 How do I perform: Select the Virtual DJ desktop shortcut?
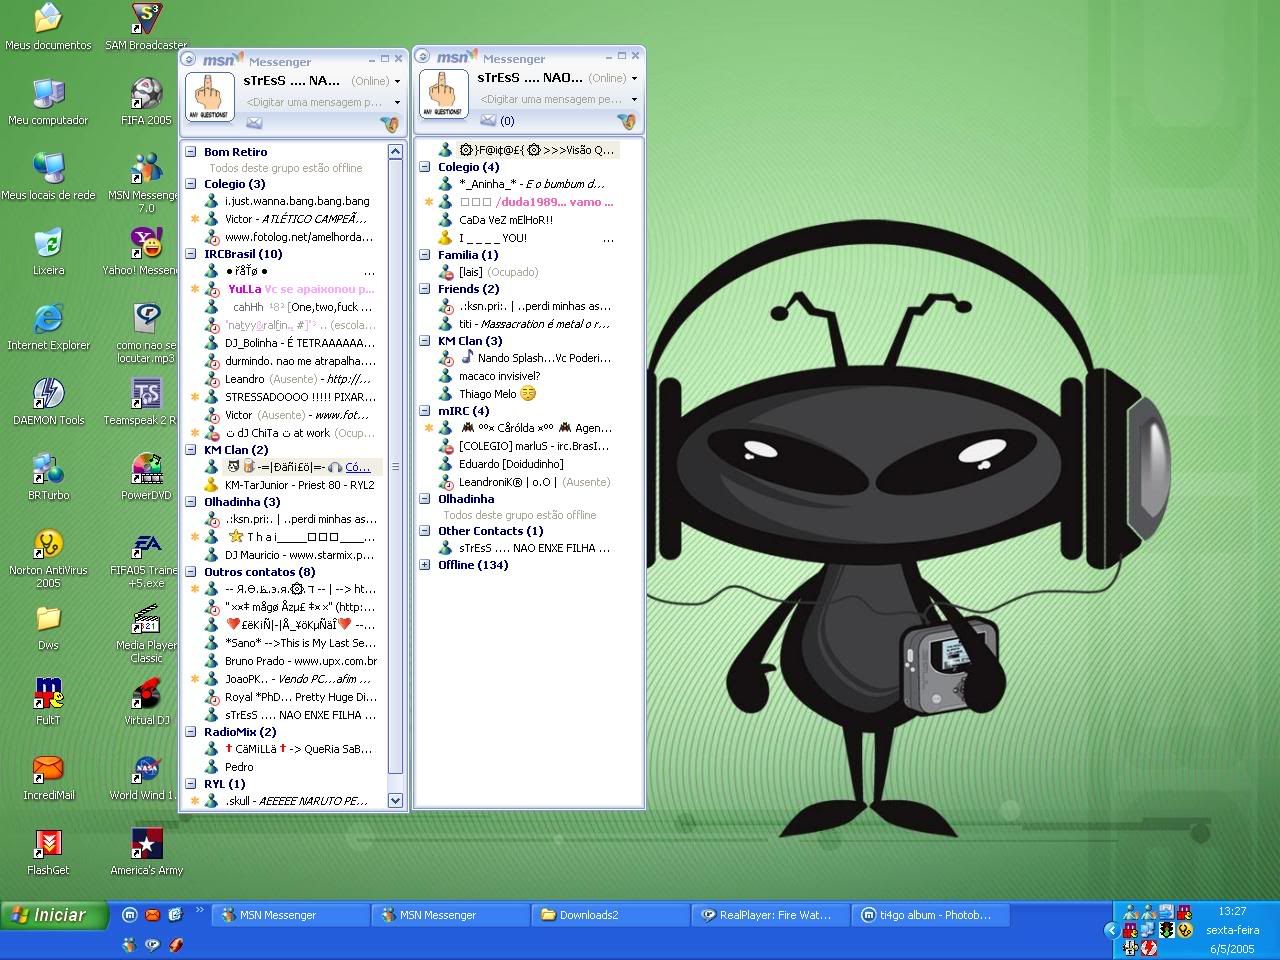point(146,702)
